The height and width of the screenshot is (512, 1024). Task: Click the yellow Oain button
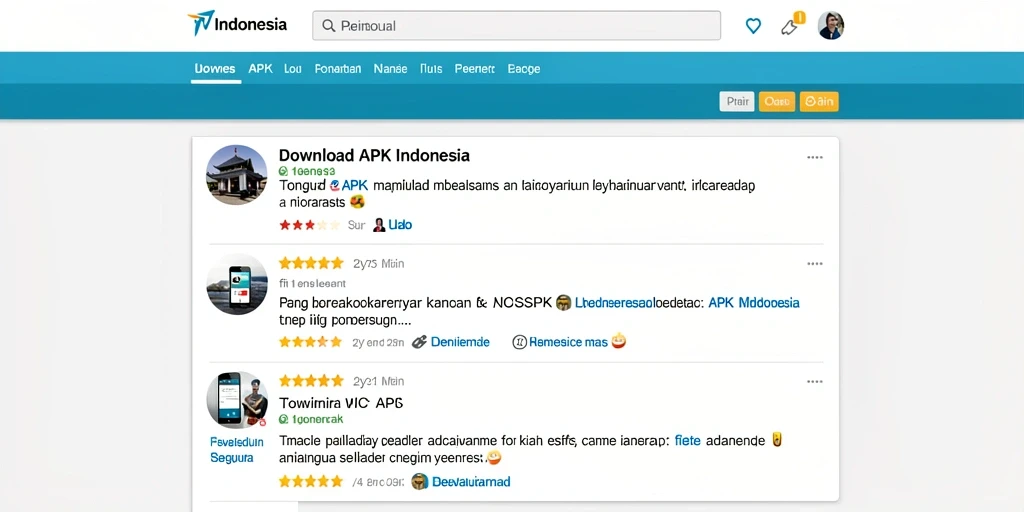(819, 101)
